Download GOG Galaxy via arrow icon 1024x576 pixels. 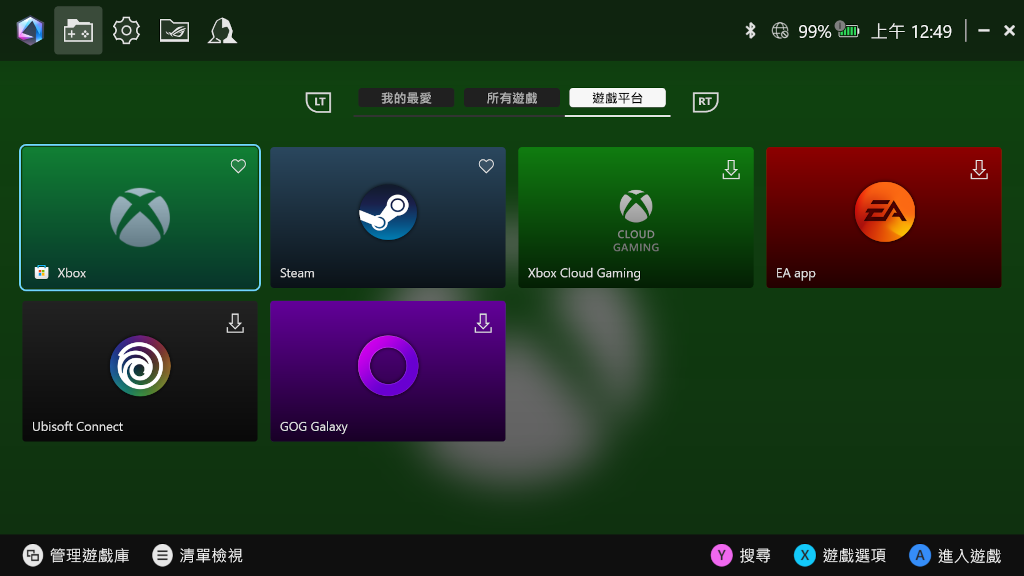point(483,323)
